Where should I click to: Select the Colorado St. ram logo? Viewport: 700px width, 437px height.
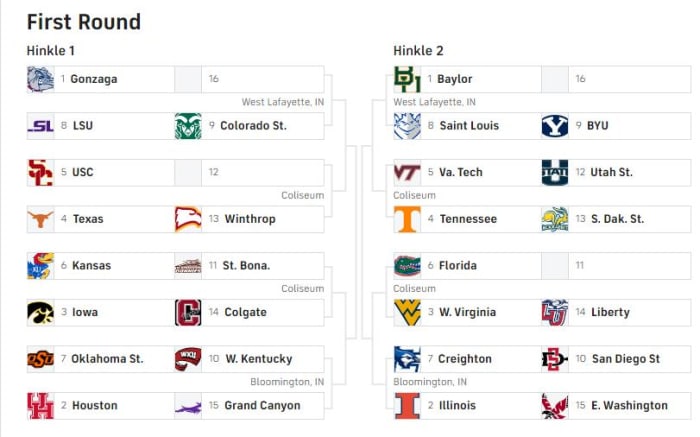[188, 126]
